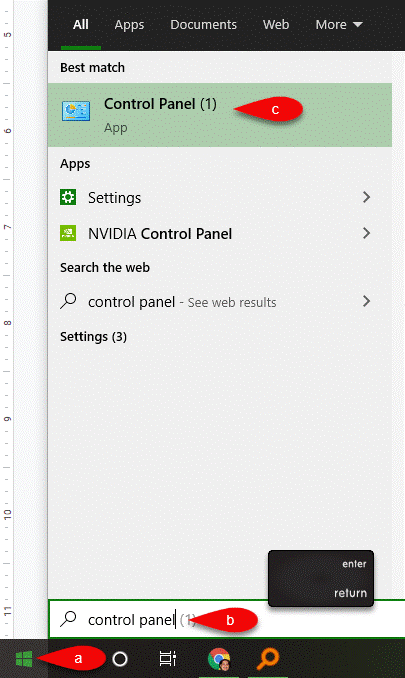Switch to the Web tab
The height and width of the screenshot is (678, 405).
(276, 25)
